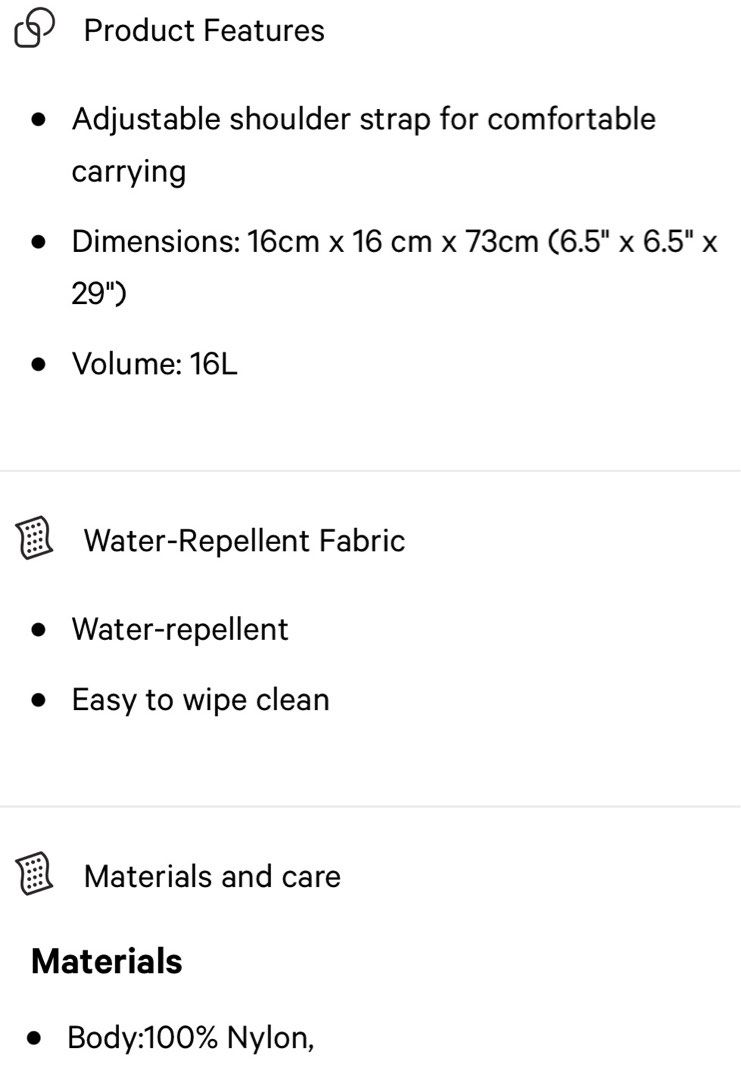Click the Water-Repellent Fabric swatch icon
Image resolution: width=741 pixels, height=1080 pixels.
pos(34,538)
